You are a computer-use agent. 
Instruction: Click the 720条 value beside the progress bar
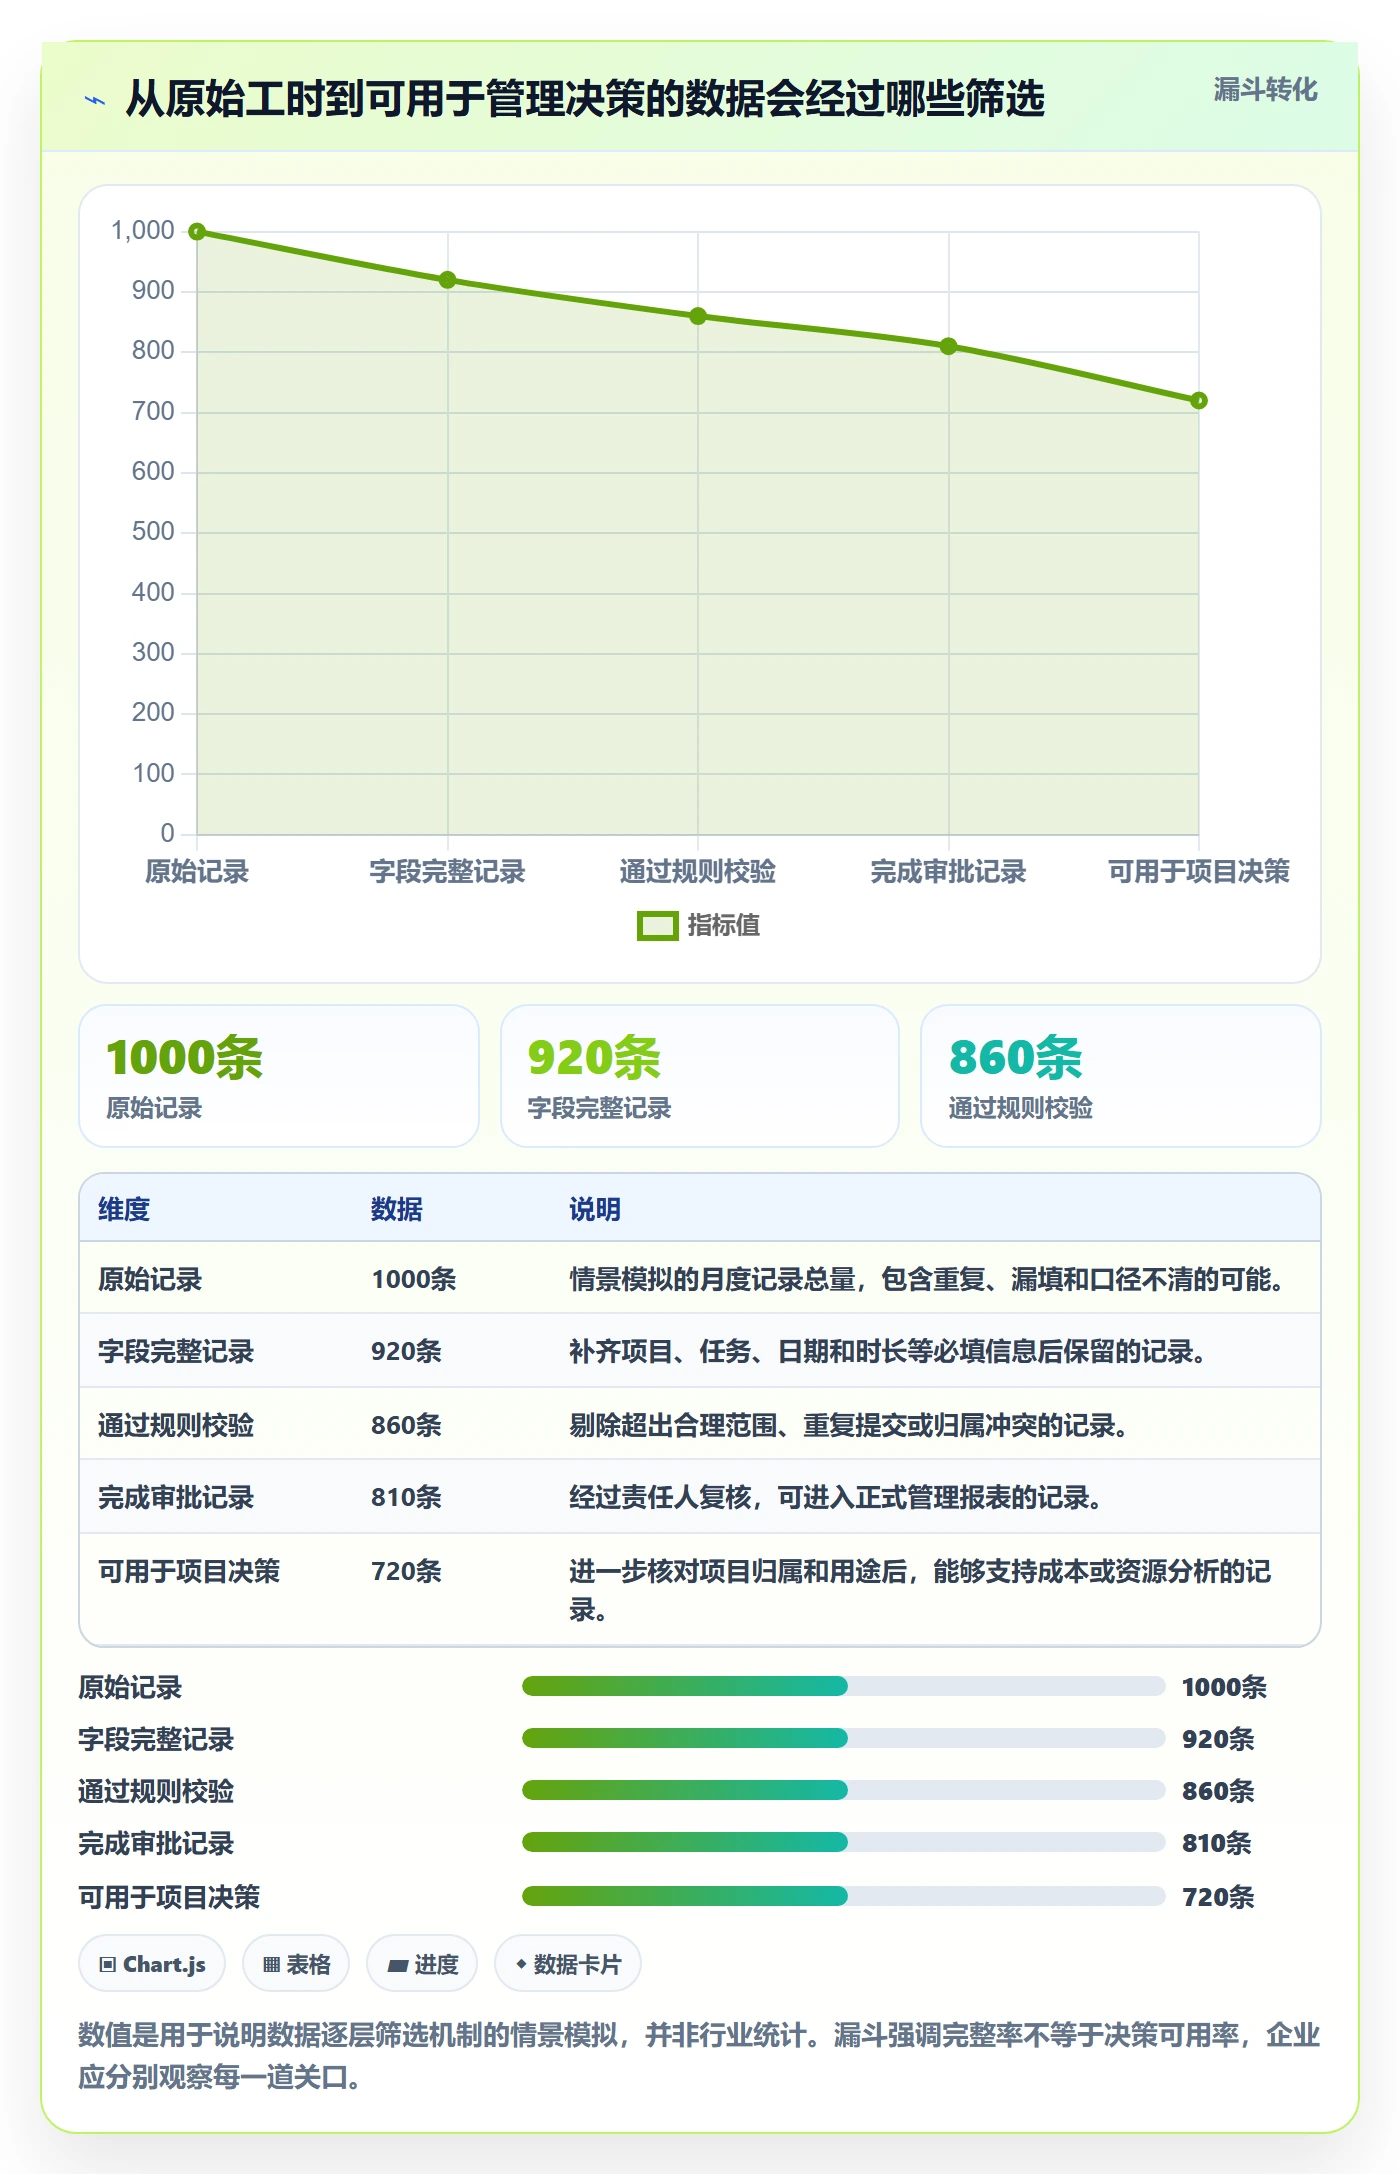(x=1218, y=1896)
